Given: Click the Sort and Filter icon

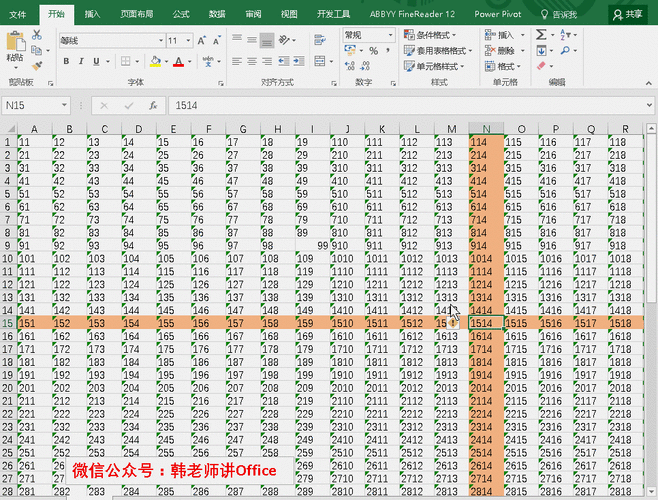Looking at the screenshot, I should pyautogui.click(x=565, y=35).
